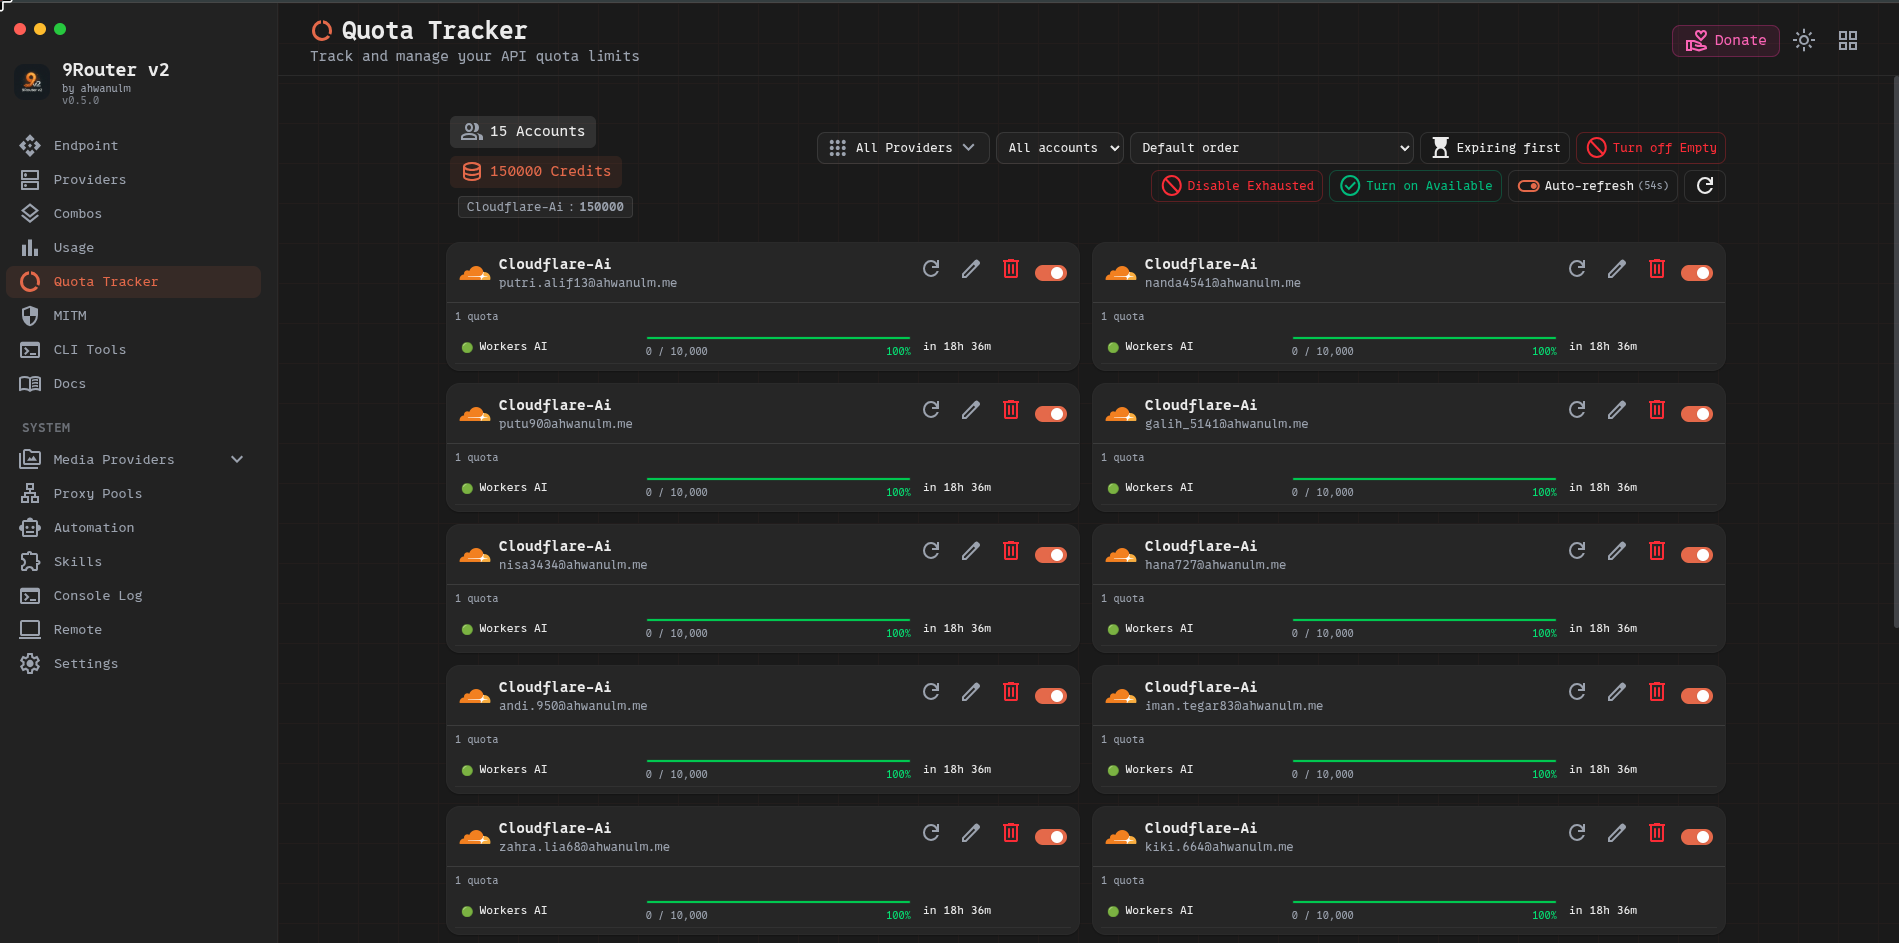The height and width of the screenshot is (943, 1899).
Task: Toggle off the nisa3434 account
Action: coord(1051,555)
